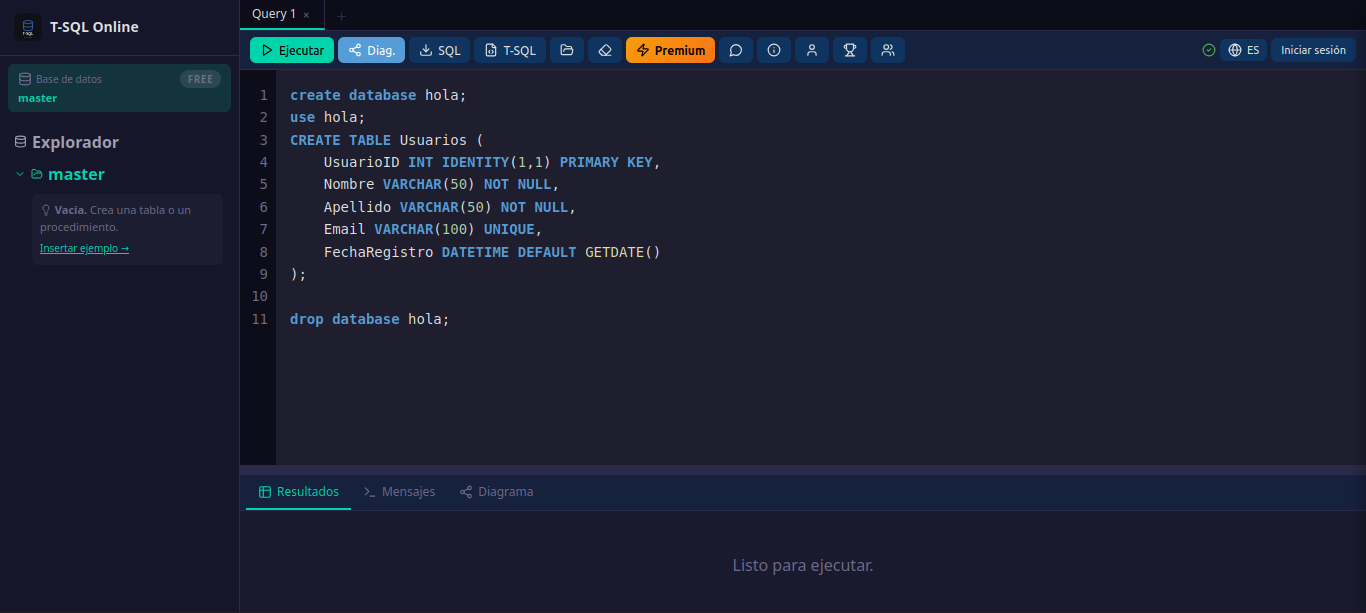Open the Diag. diagram button

pos(372,50)
